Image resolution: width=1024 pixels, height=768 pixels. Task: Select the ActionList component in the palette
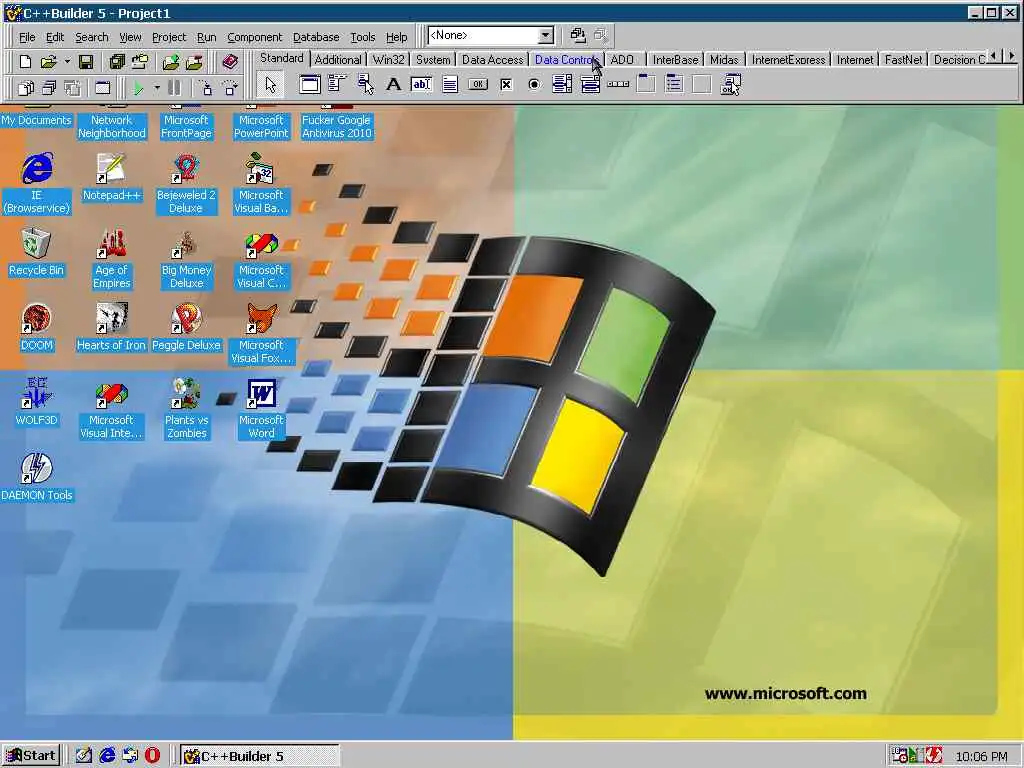(x=730, y=84)
